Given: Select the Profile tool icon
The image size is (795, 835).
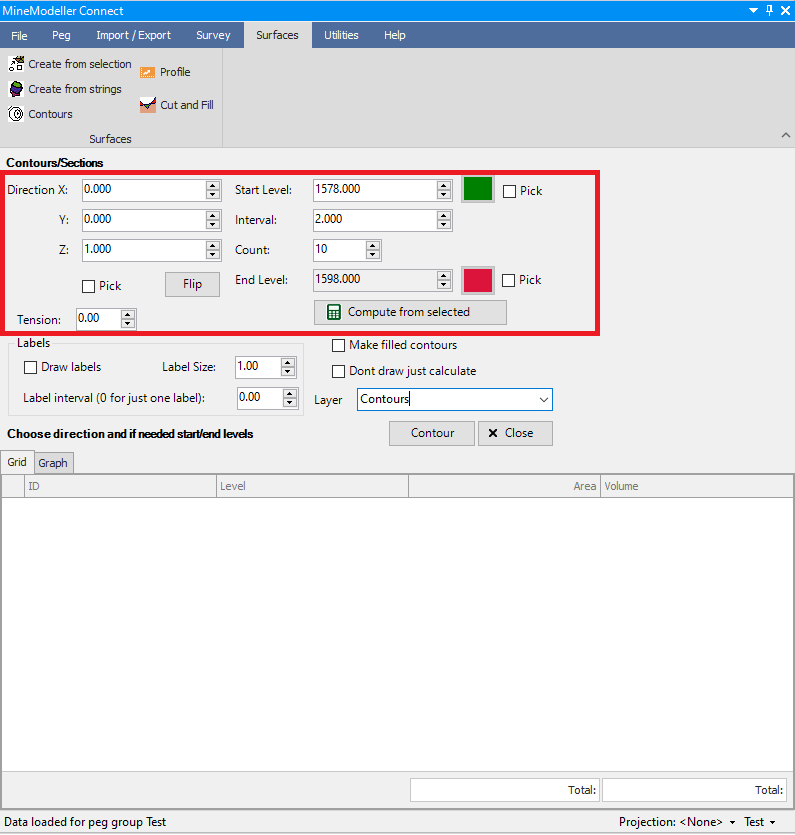Looking at the screenshot, I should 148,72.
